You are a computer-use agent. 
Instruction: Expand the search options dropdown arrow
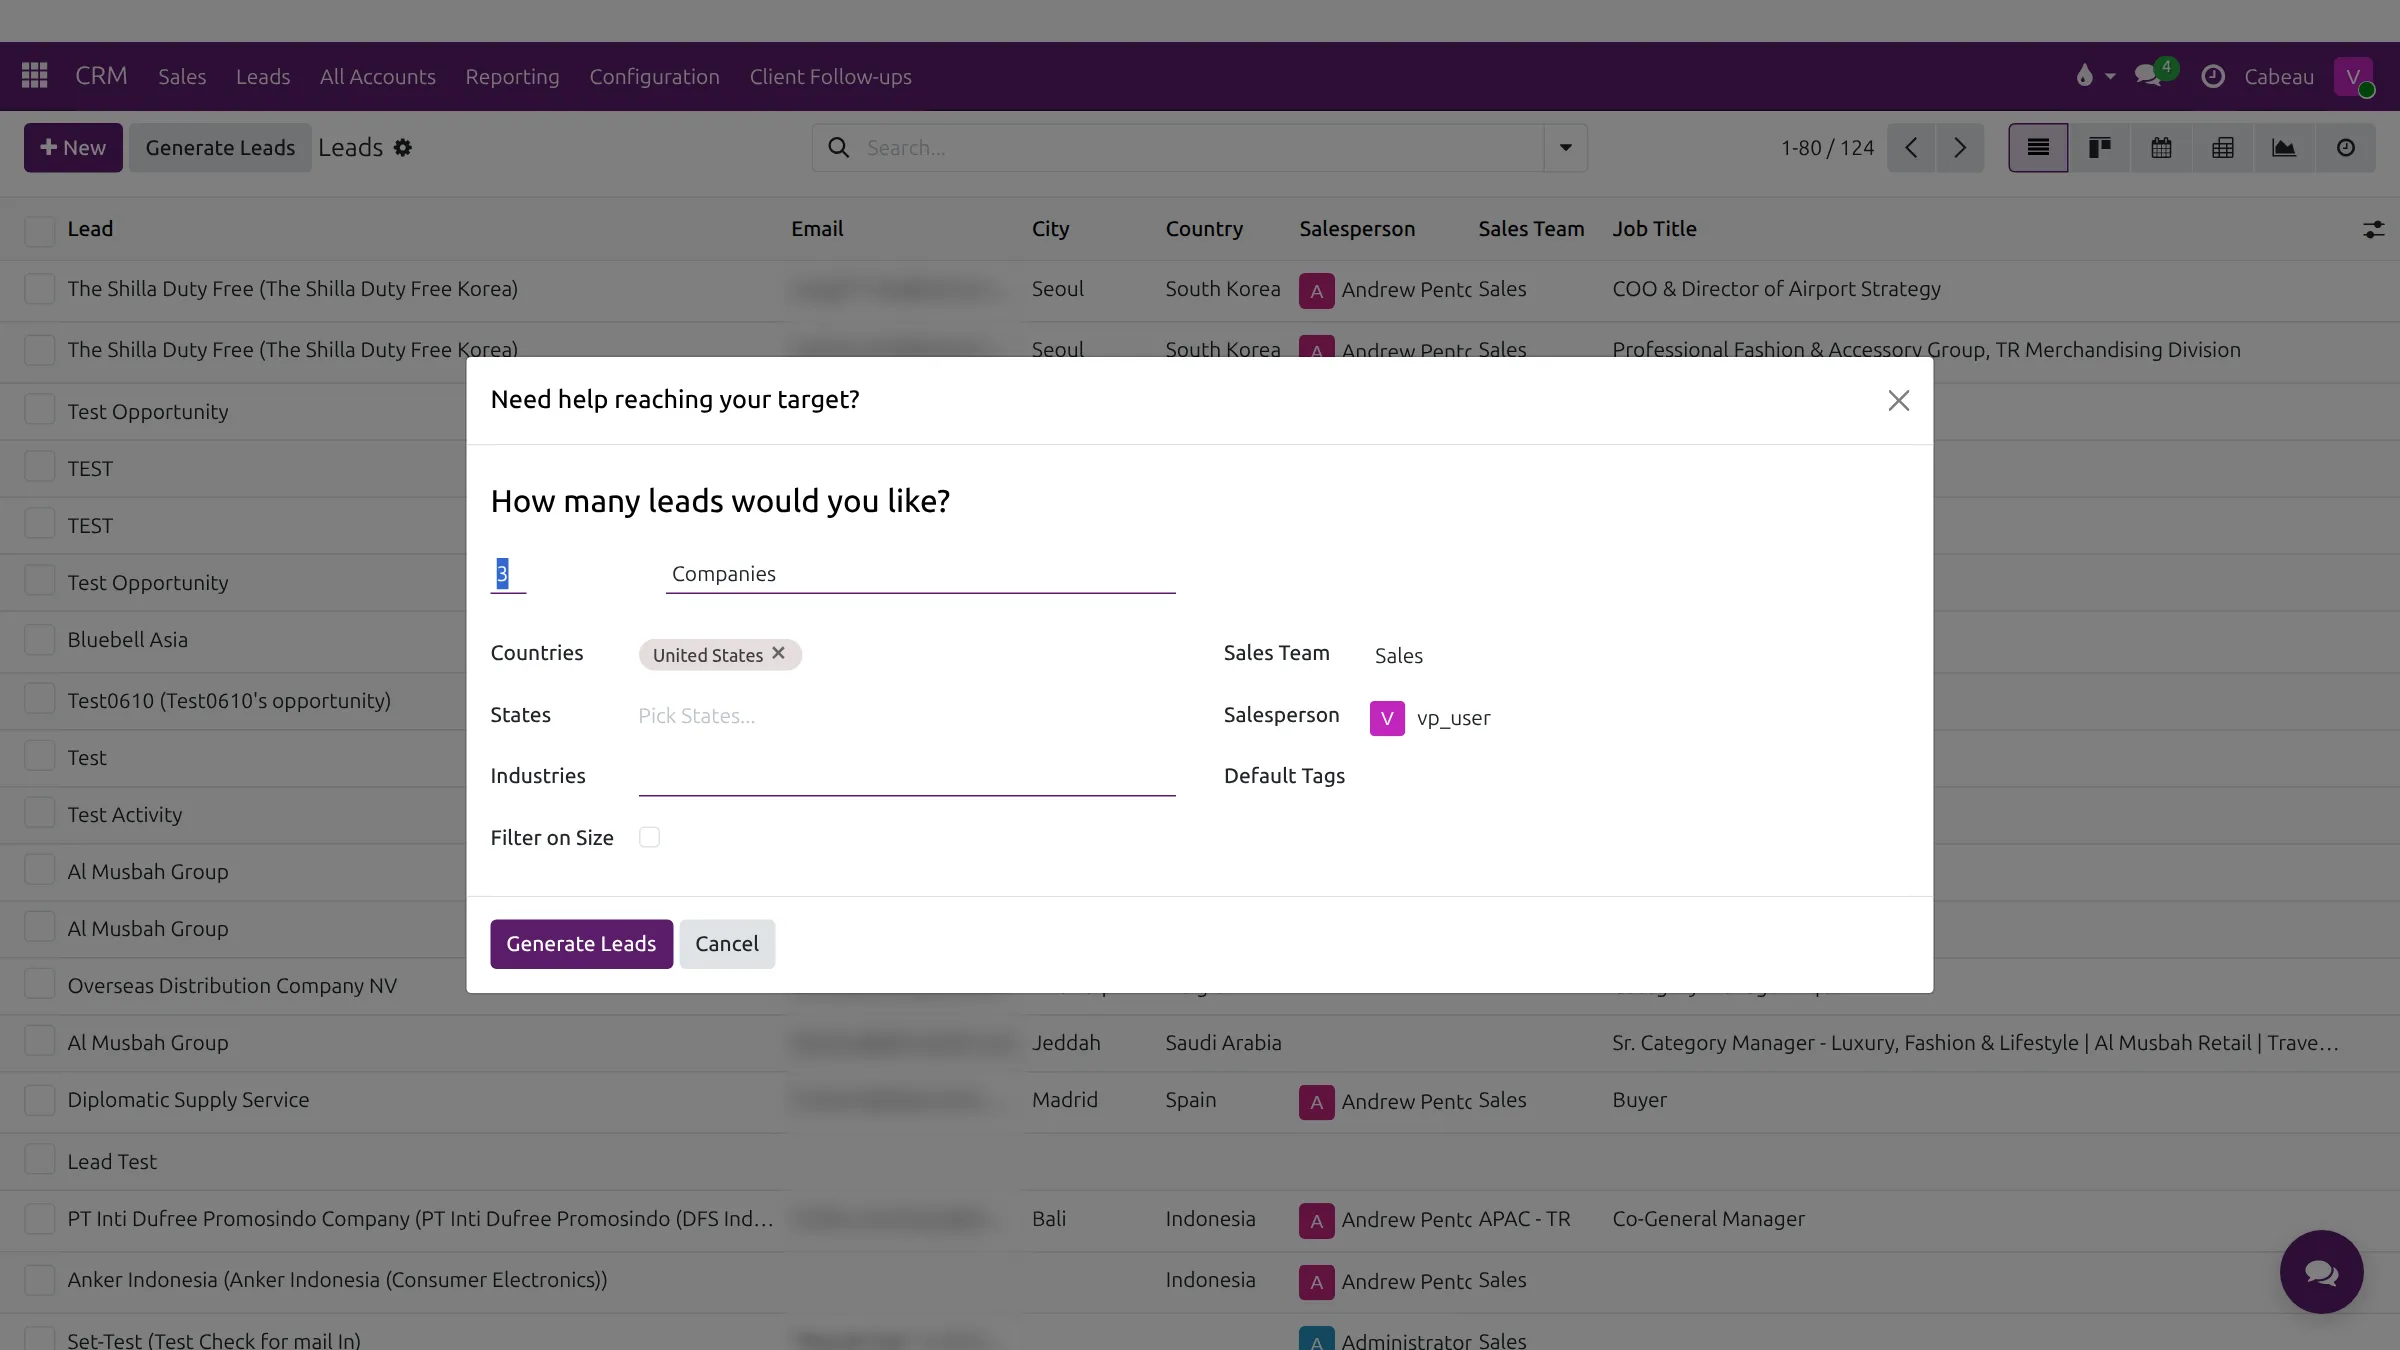[x=1566, y=148]
